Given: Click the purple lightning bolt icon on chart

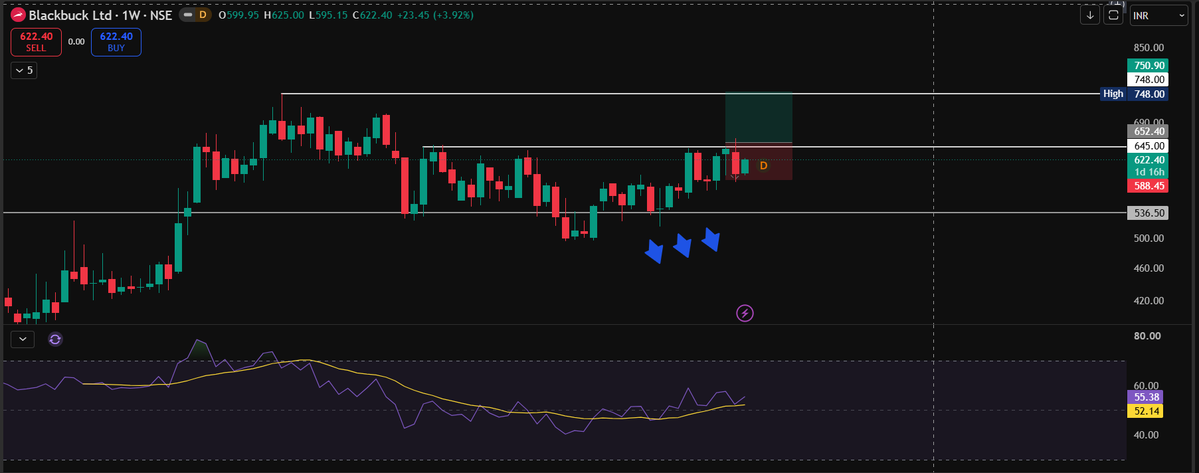Looking at the screenshot, I should [x=745, y=313].
